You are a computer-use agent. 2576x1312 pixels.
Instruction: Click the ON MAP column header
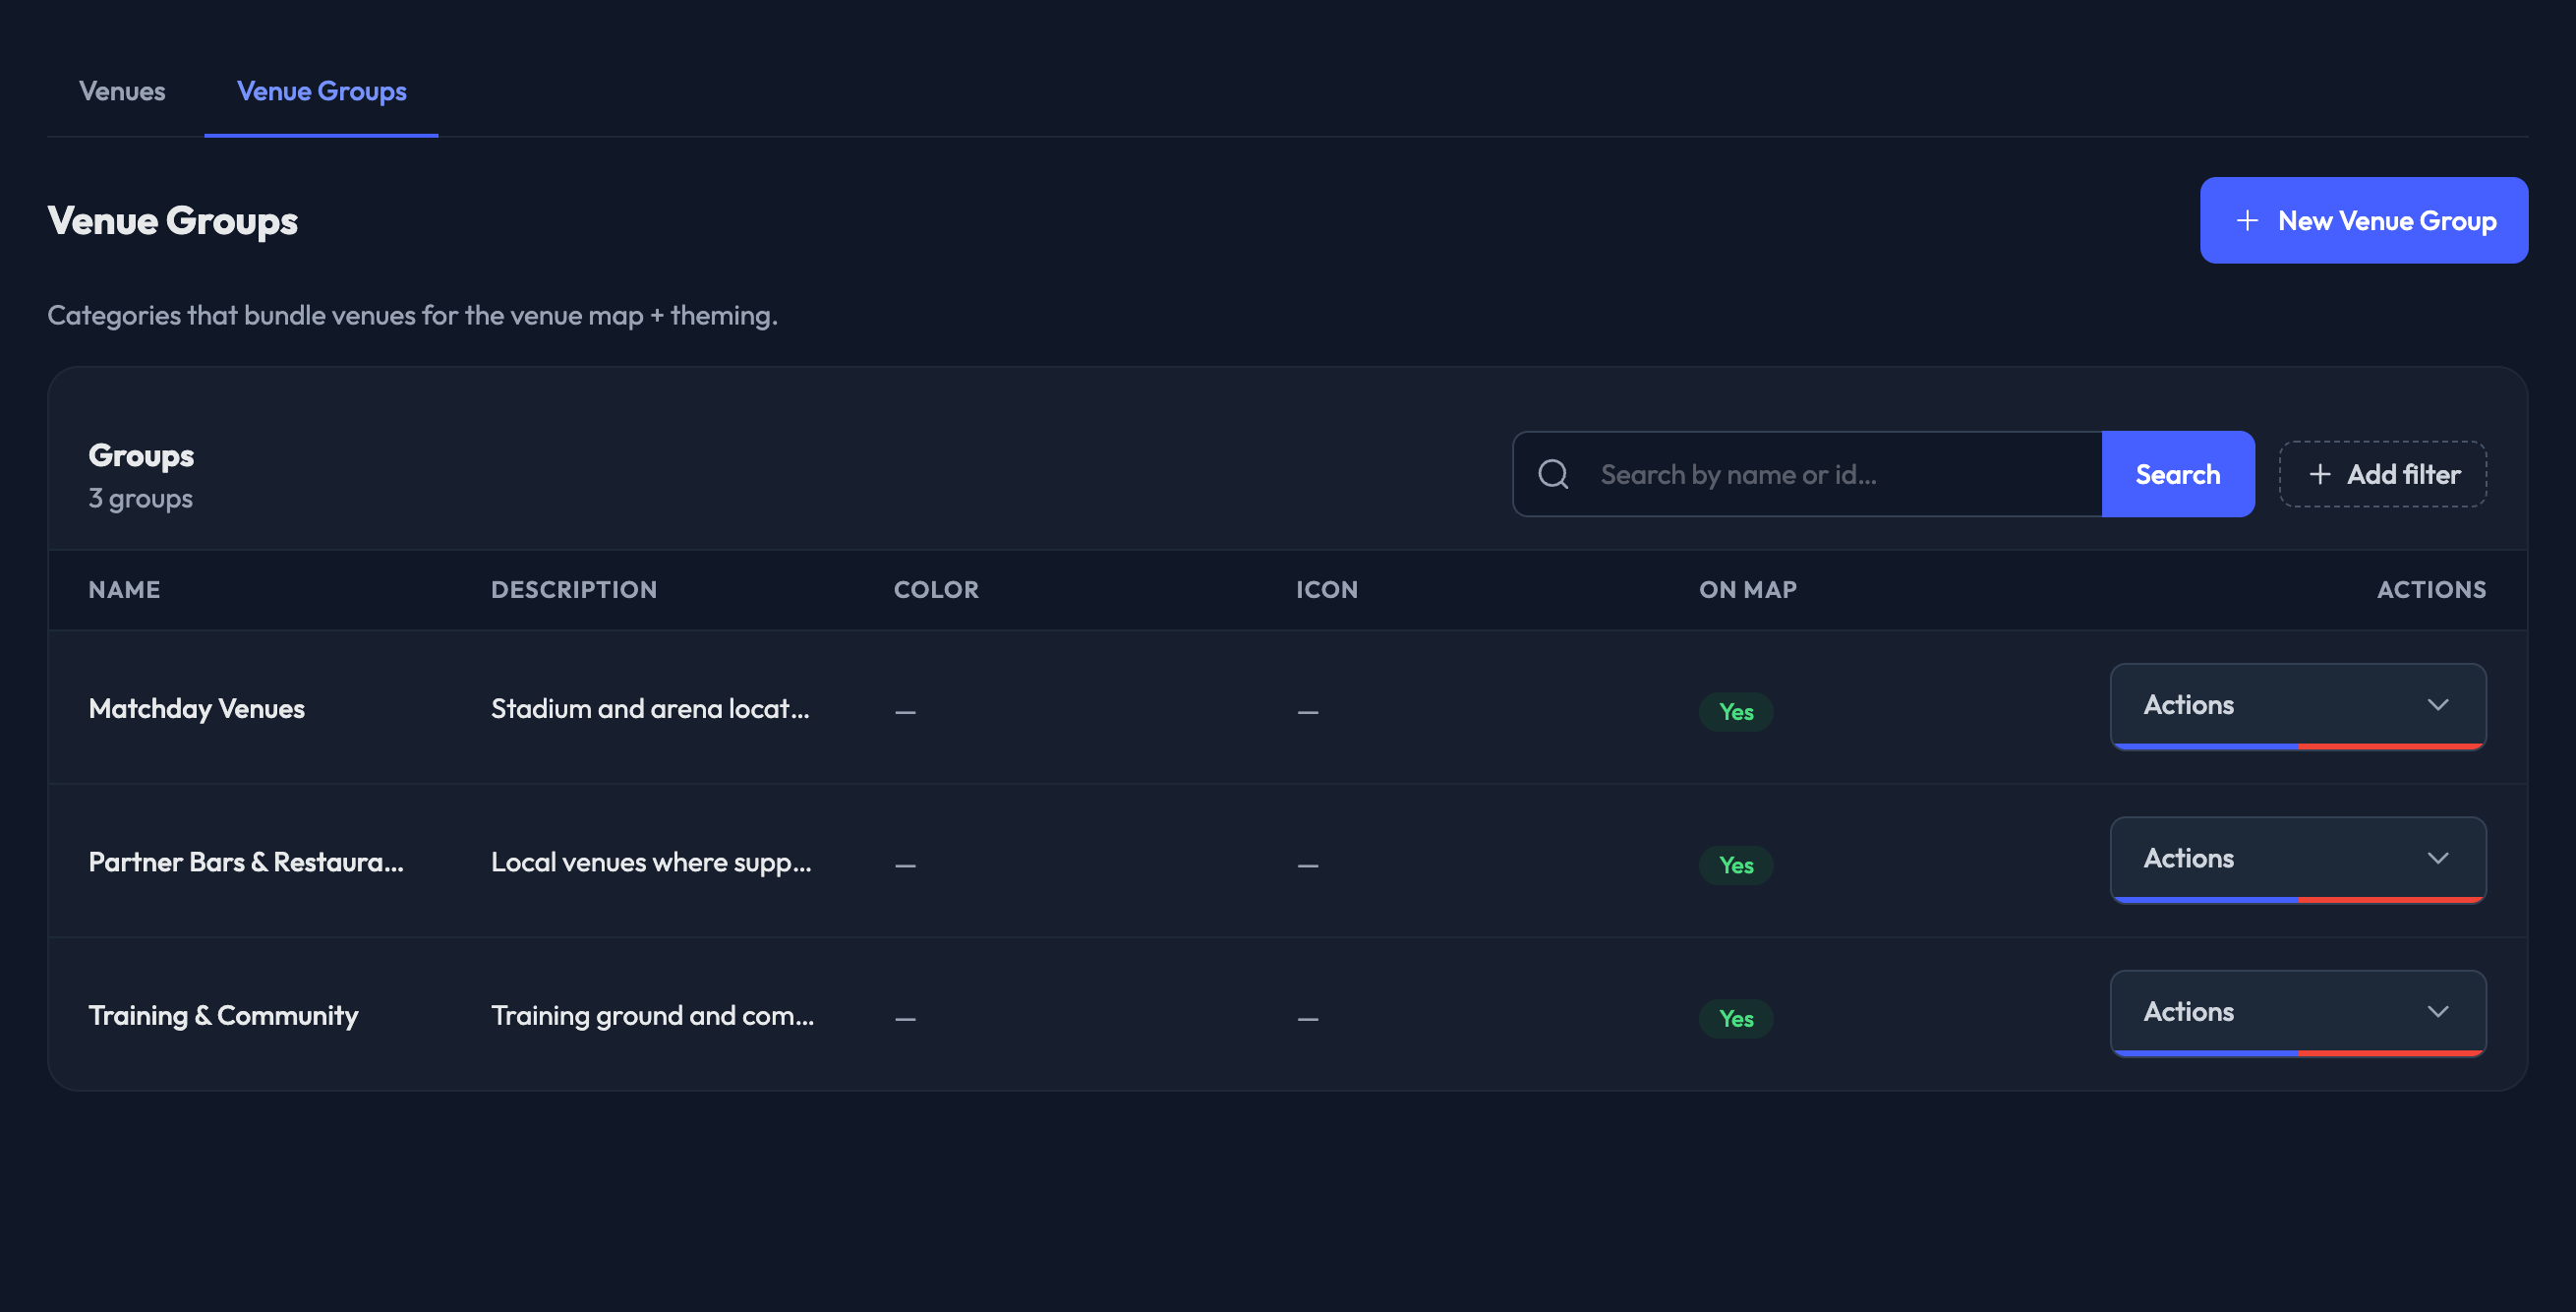point(1748,589)
